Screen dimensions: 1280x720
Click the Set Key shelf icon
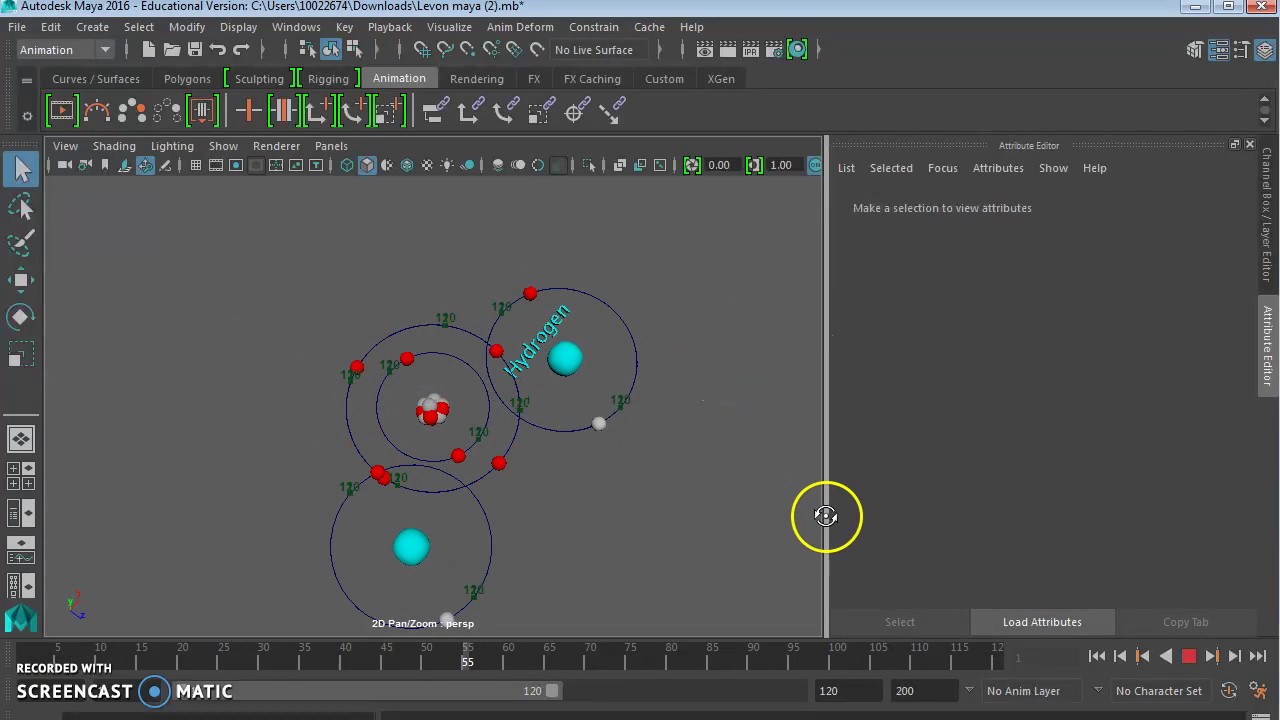coord(248,110)
